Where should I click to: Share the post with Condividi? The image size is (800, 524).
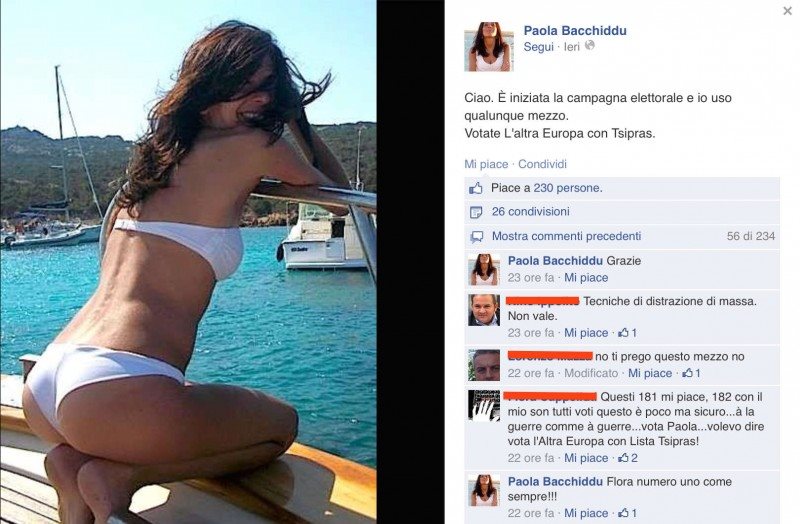coord(542,164)
